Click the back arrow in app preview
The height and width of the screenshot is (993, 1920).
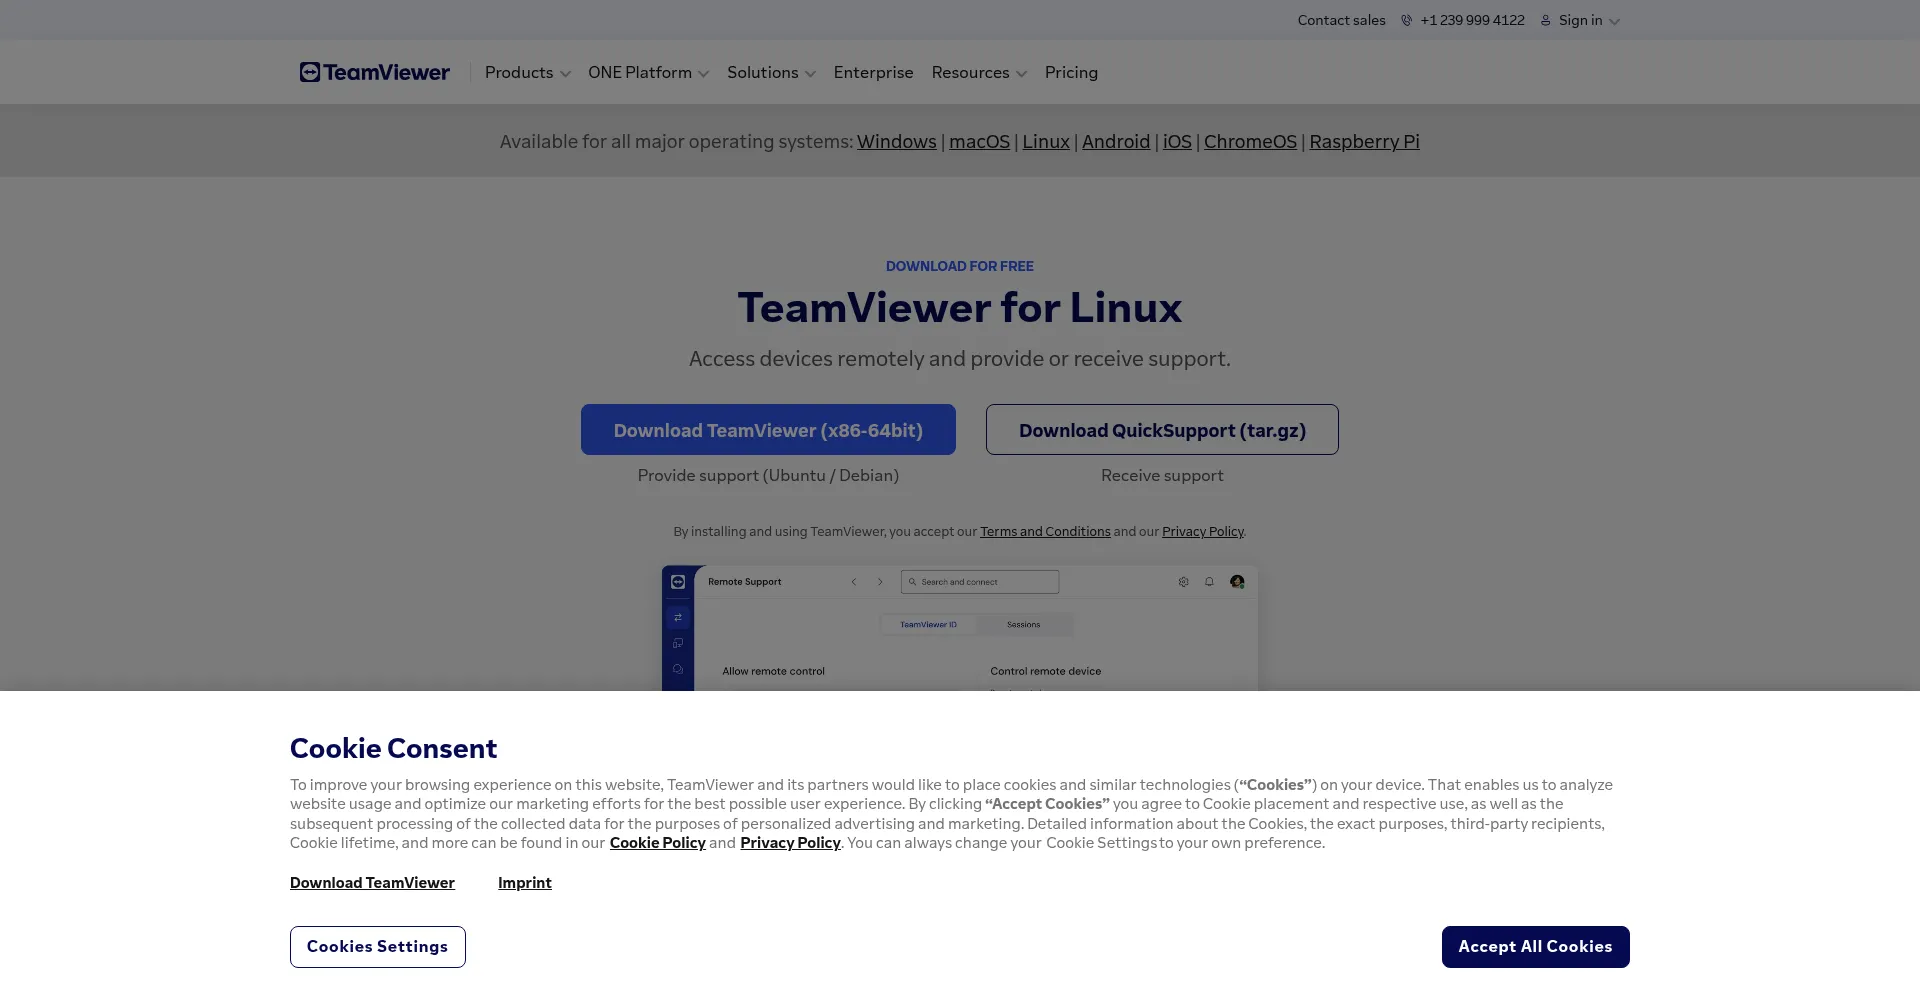854,582
